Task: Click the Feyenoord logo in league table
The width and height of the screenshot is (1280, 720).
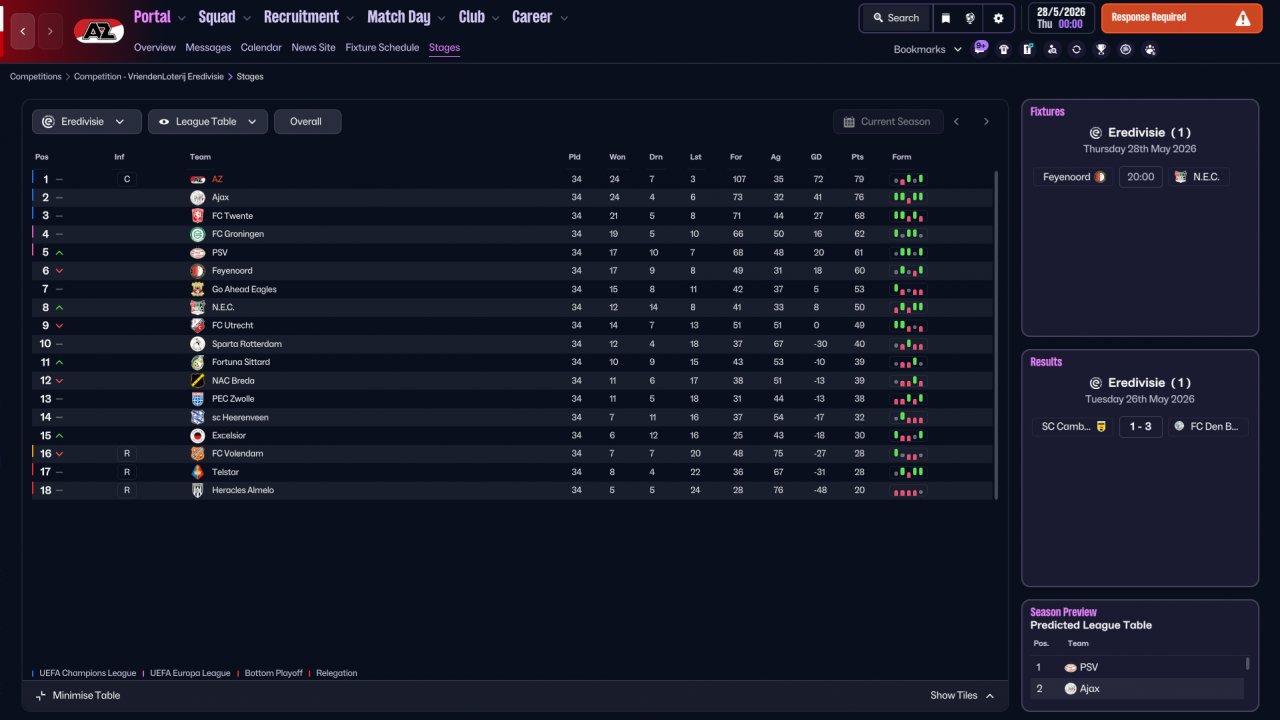Action: [x=197, y=271]
